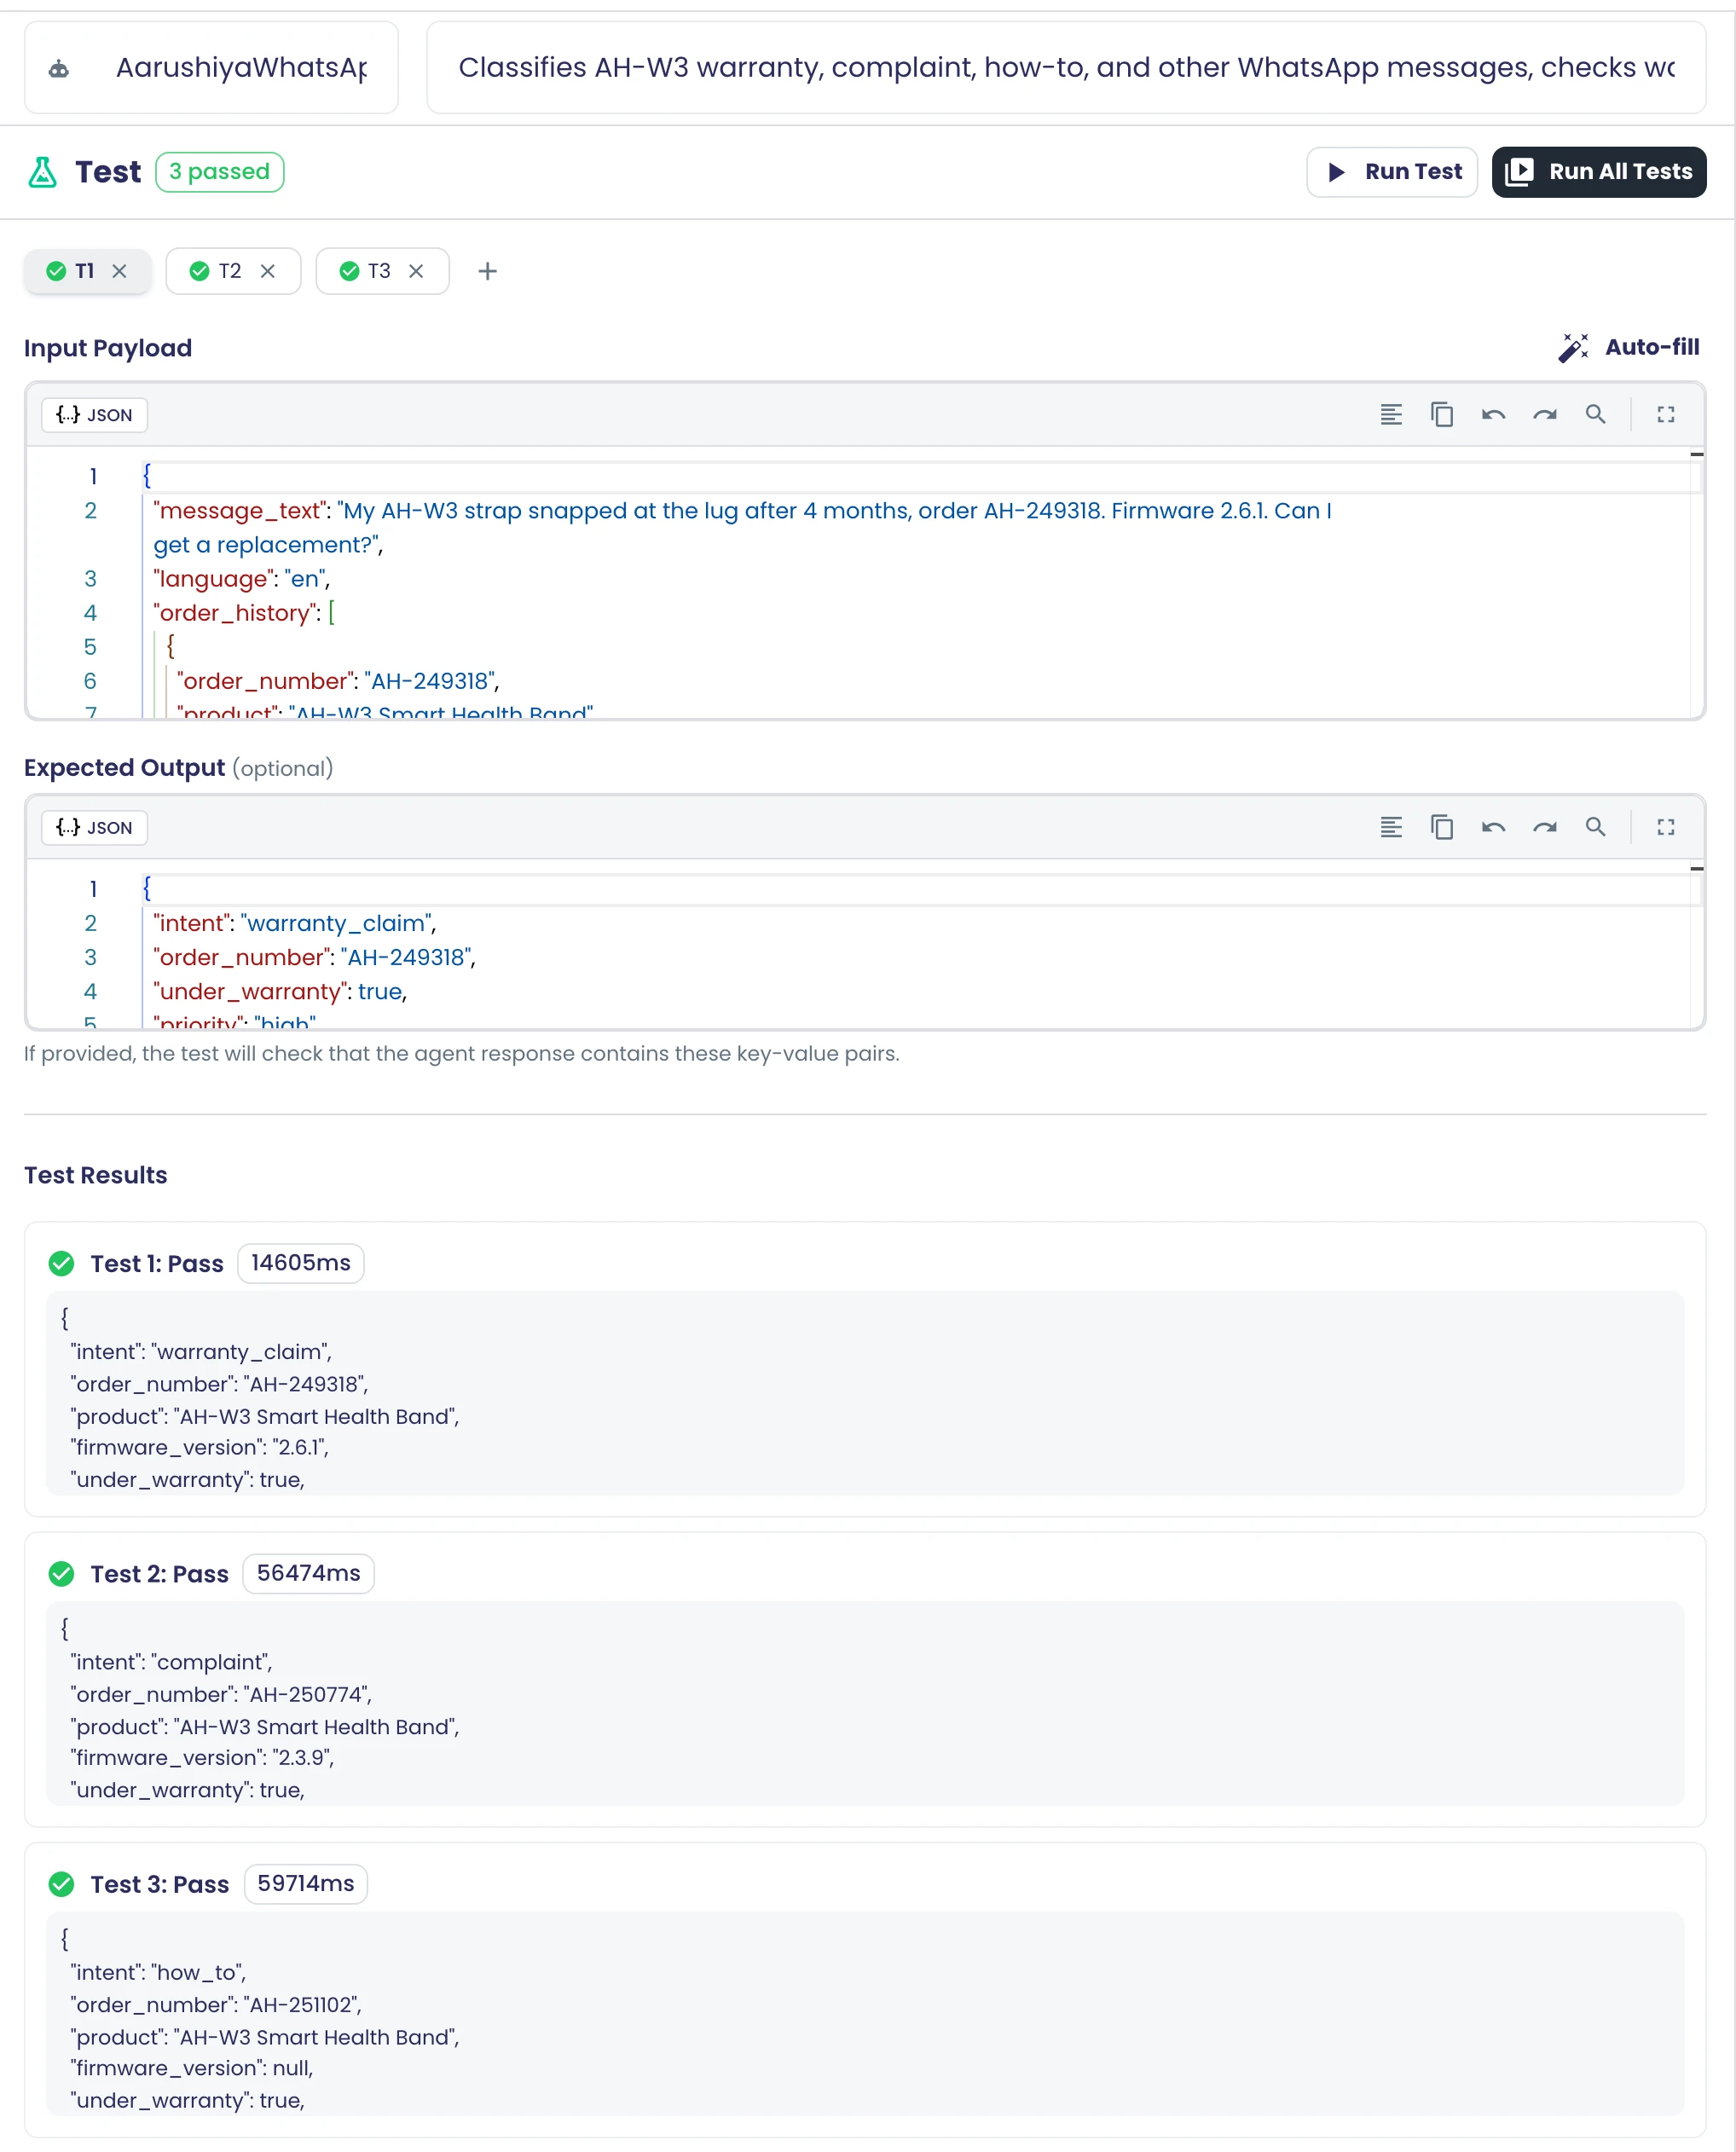
Task: Copy Expected Output editor contents
Action: tap(1442, 827)
